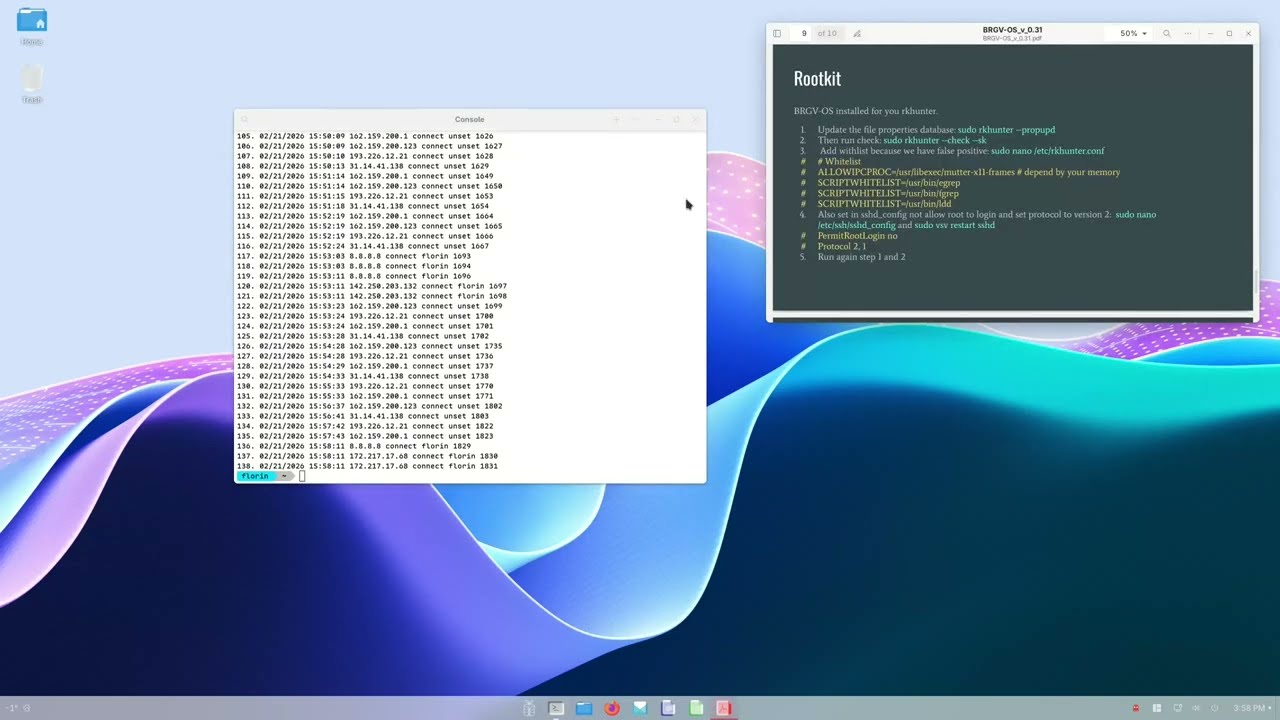Click the red notification tray icon
This screenshot has width=1280, height=720.
(x=1135, y=708)
